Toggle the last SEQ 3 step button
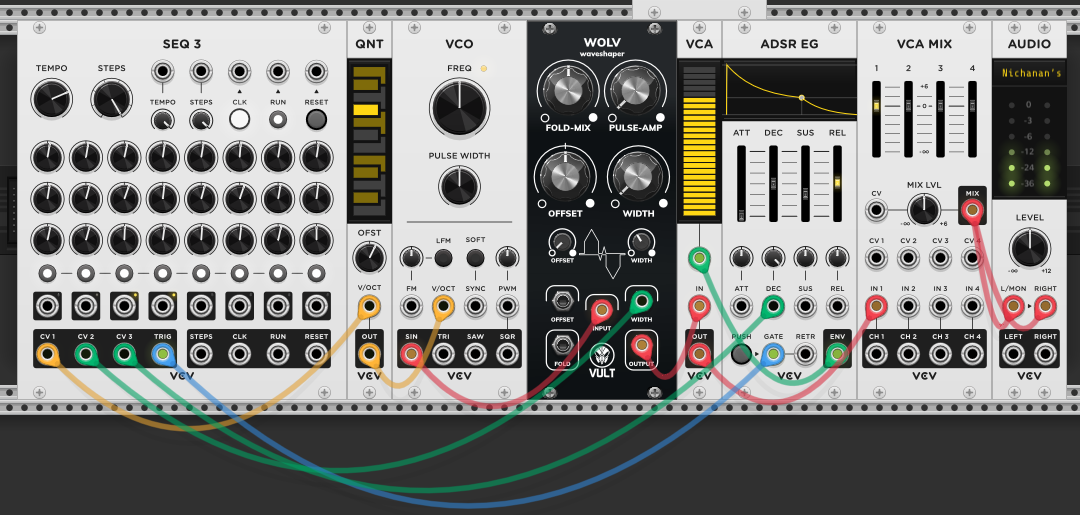The image size is (1080, 515). coord(316,273)
